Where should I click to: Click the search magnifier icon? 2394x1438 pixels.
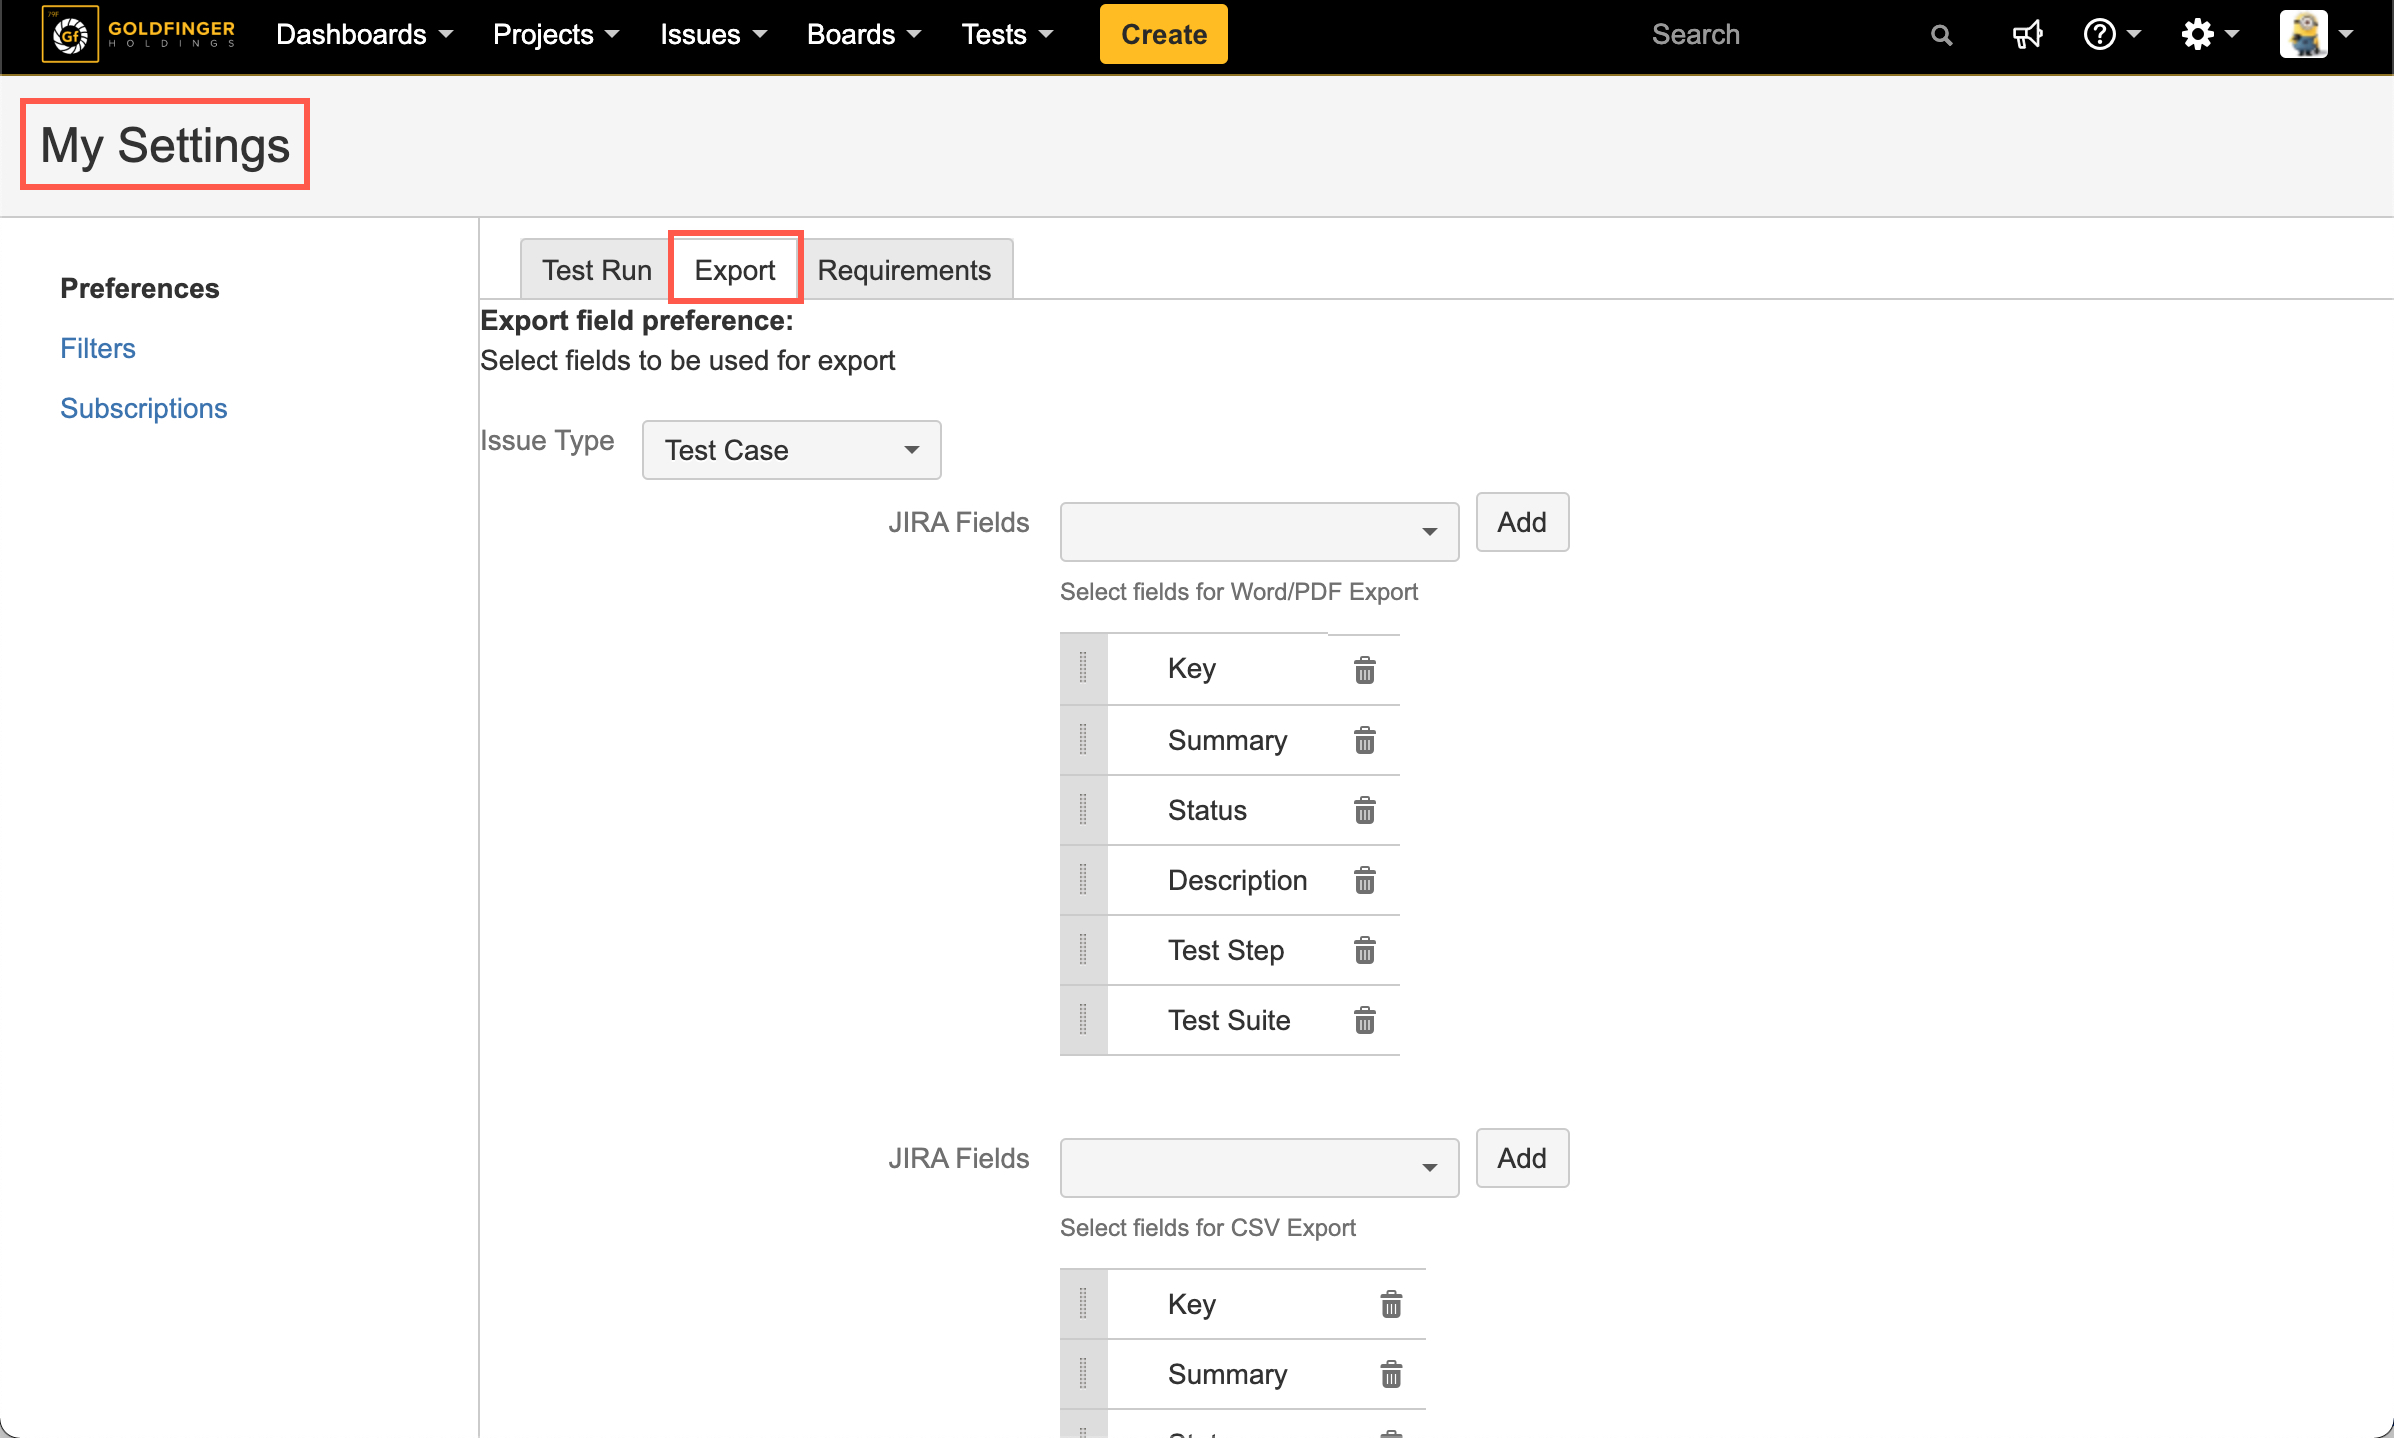(1941, 35)
